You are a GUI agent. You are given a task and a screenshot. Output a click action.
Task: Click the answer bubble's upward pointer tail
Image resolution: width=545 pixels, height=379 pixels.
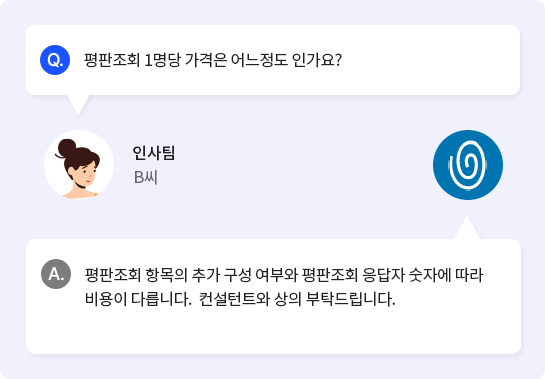(467, 228)
